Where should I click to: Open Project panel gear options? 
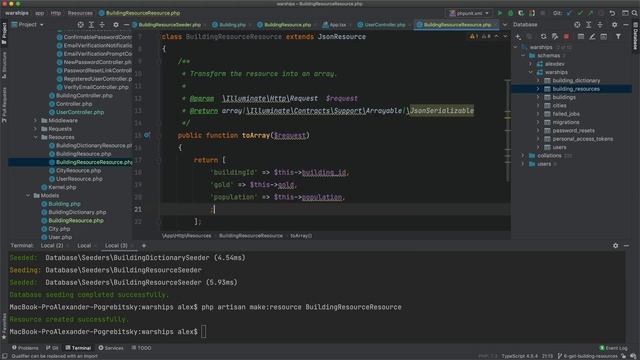pyautogui.click(x=116, y=25)
